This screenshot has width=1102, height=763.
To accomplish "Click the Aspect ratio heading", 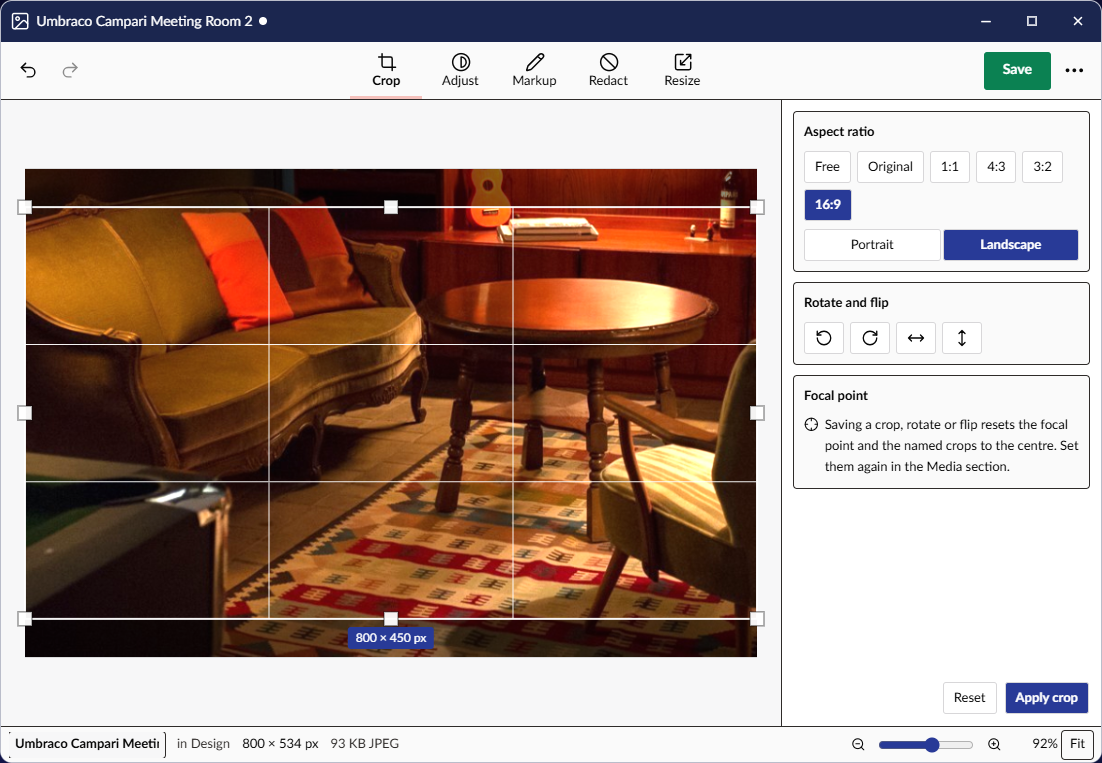I will click(x=839, y=131).
